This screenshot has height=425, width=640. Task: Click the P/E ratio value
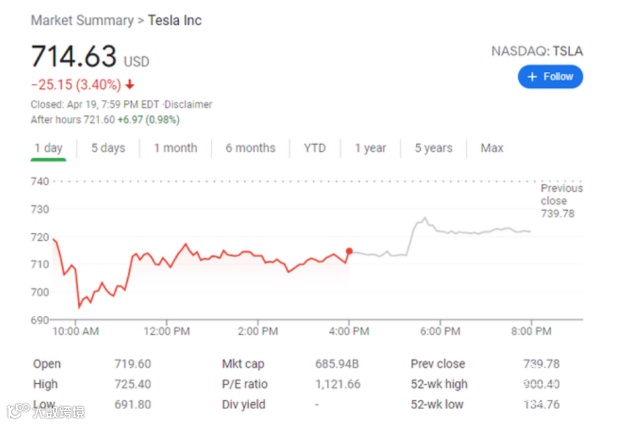click(336, 384)
